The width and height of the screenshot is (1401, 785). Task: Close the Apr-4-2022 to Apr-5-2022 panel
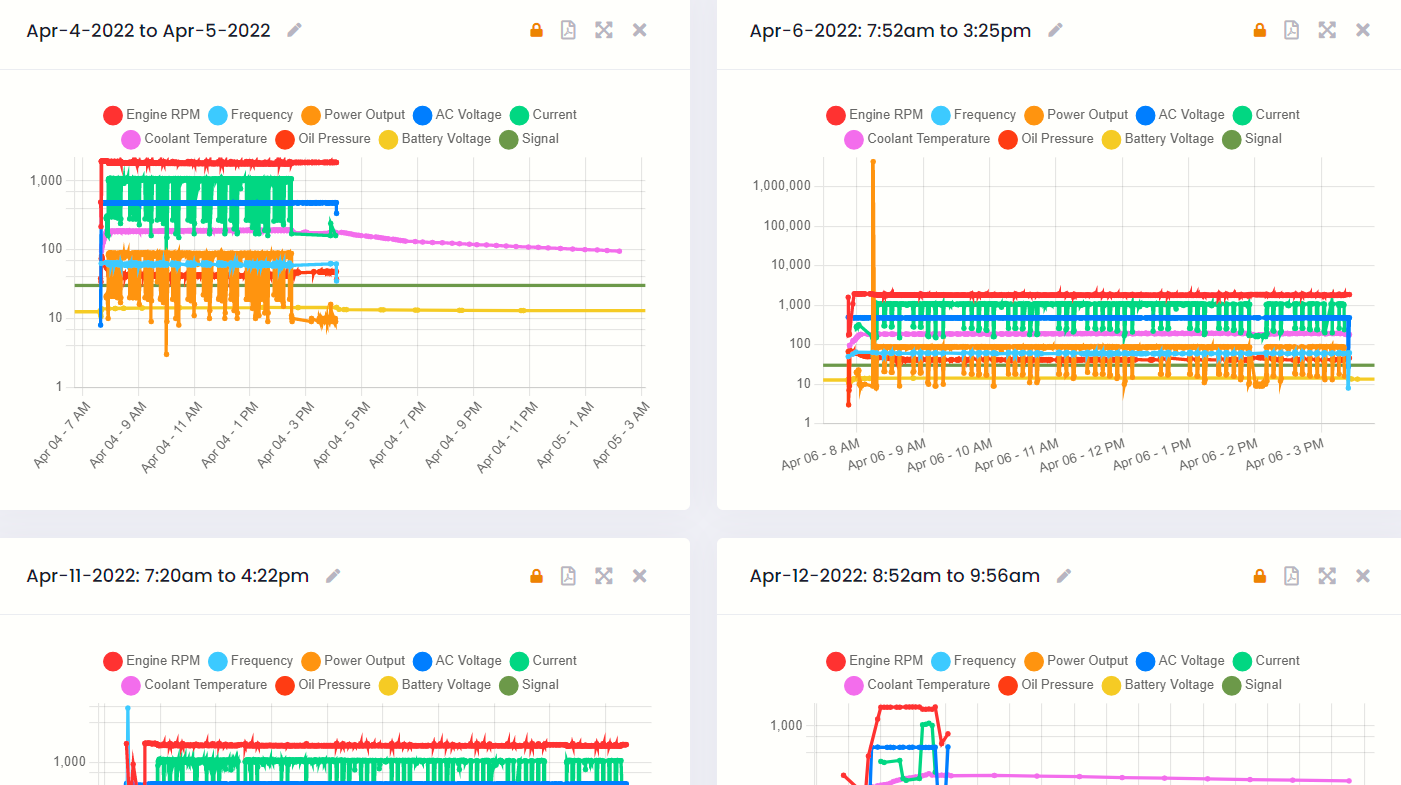coord(640,30)
